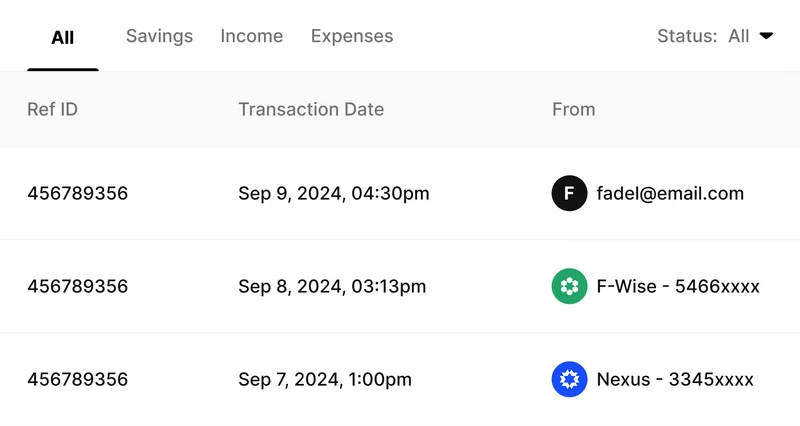Click the black F avatar icon
This screenshot has width=800, height=426.
569,193
